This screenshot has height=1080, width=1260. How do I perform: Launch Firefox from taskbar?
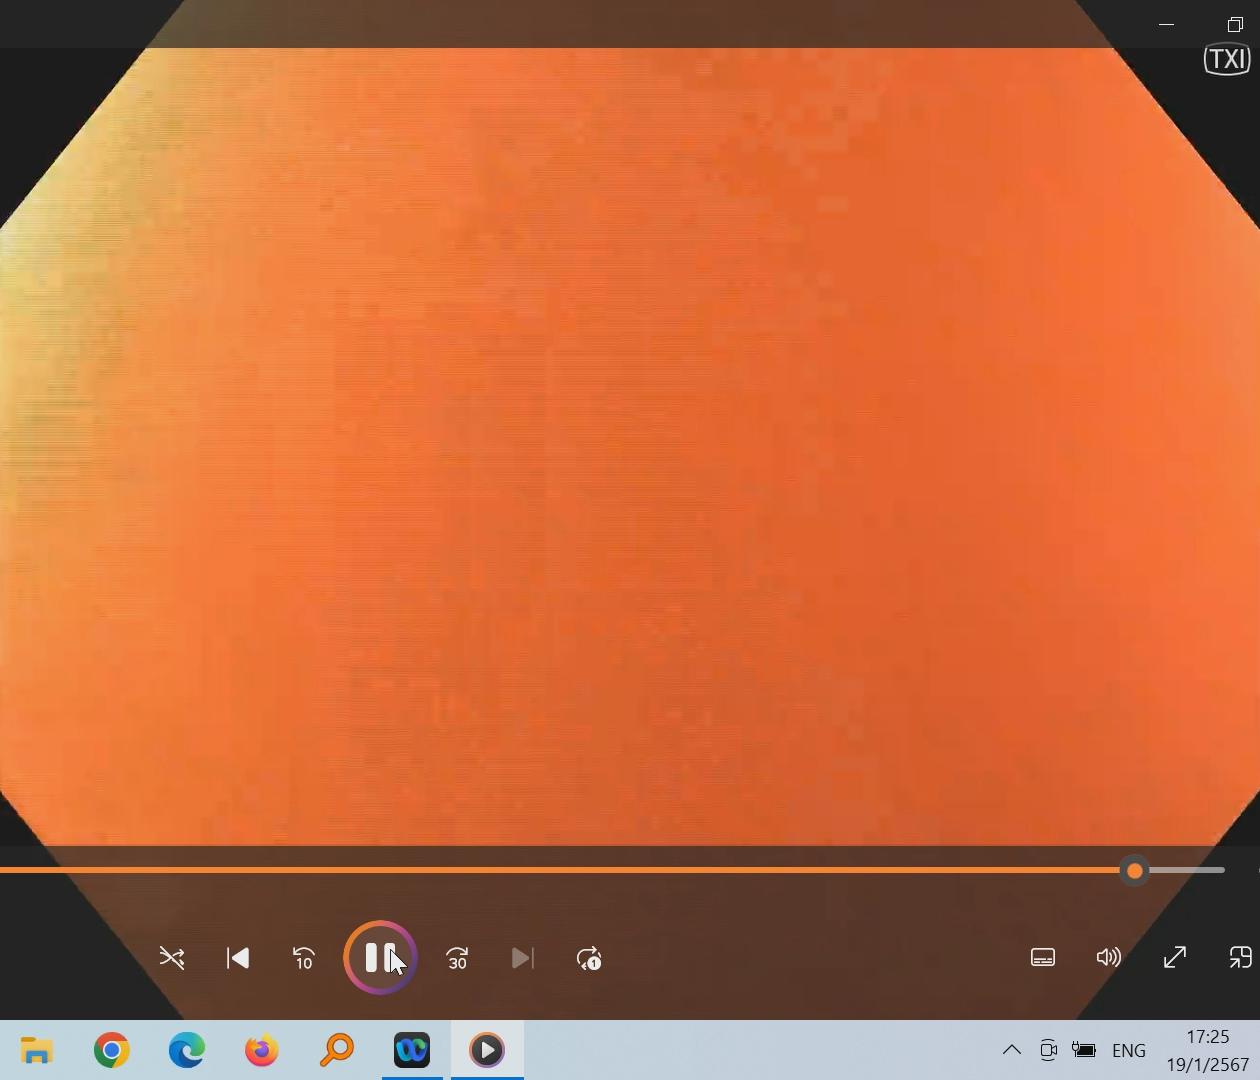click(x=262, y=1050)
